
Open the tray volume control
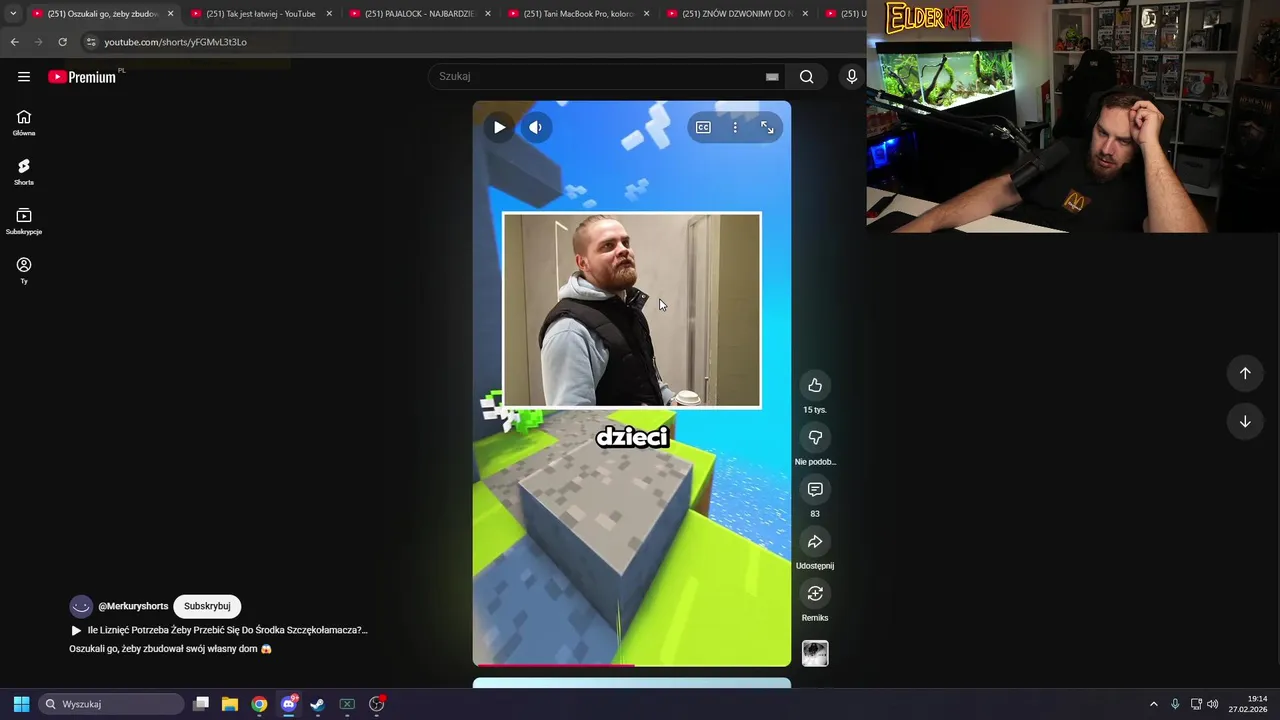point(1213,704)
